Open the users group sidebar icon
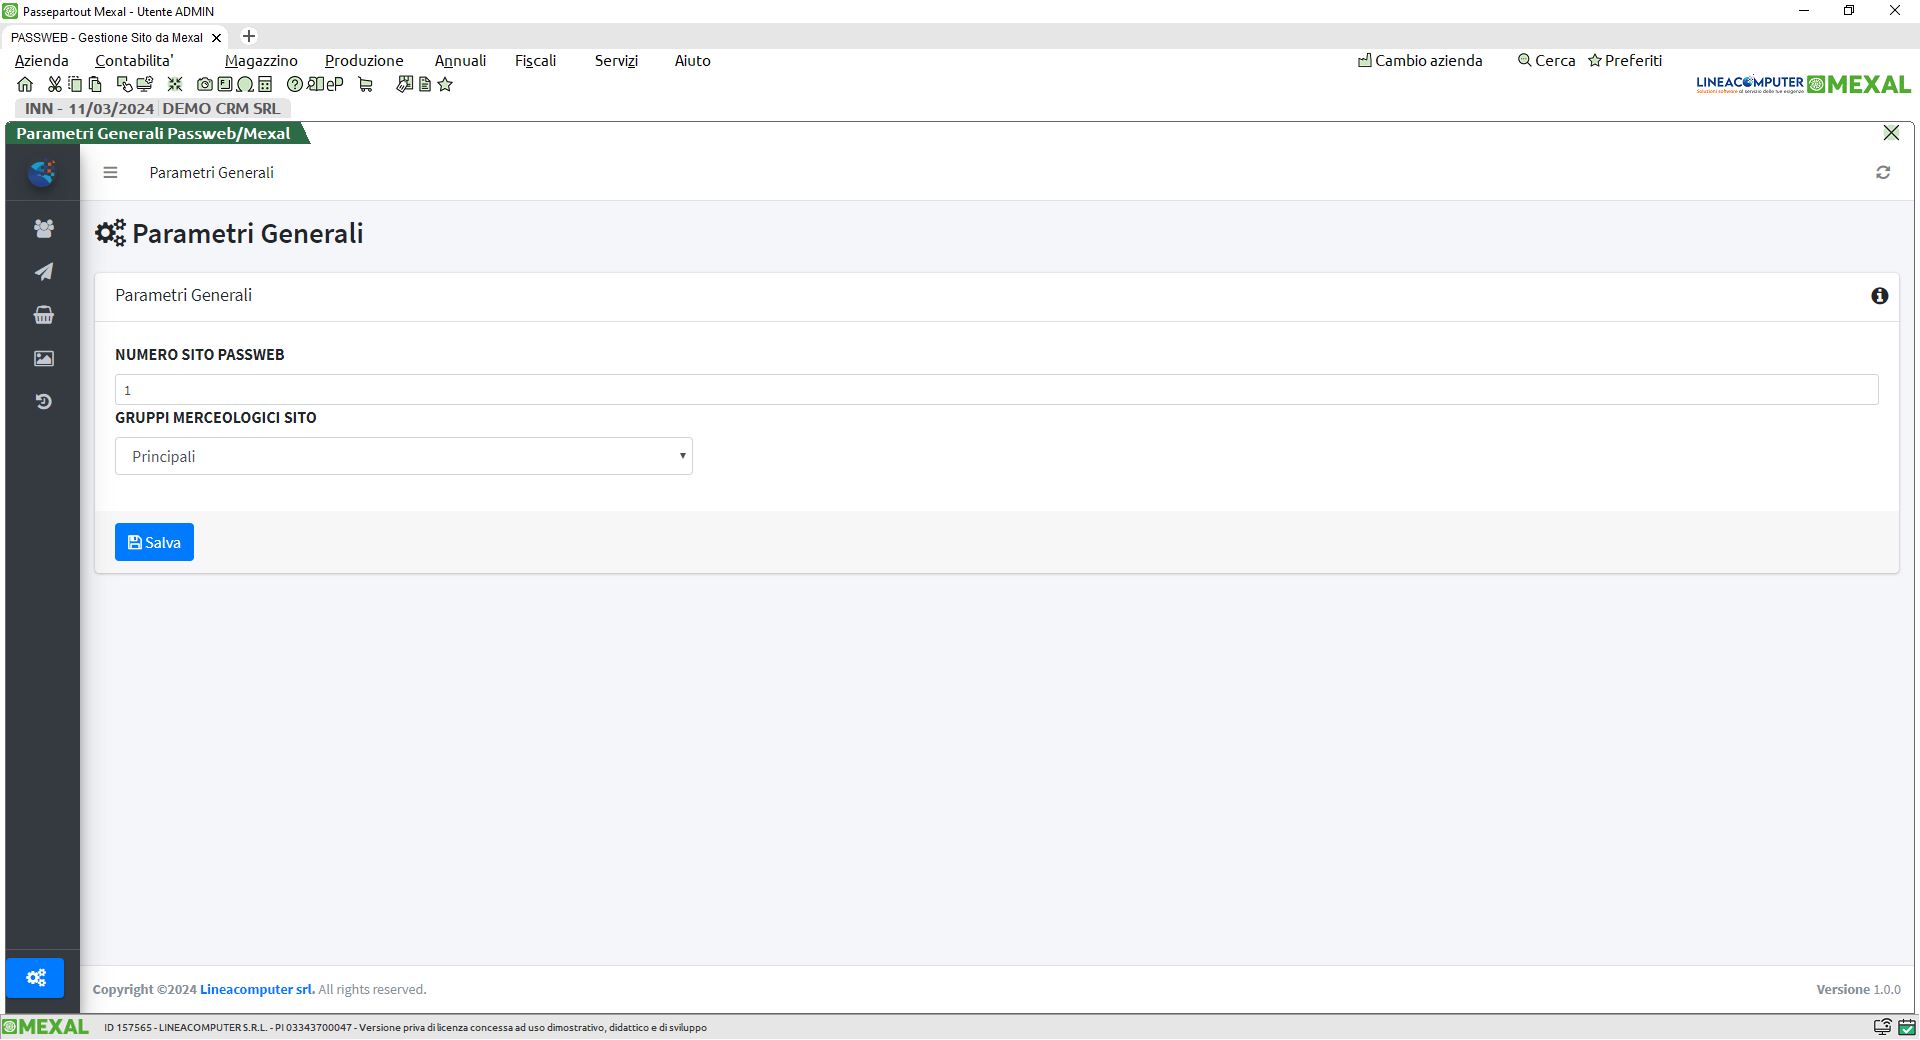Screen dimensions: 1920x1040 click(43, 229)
